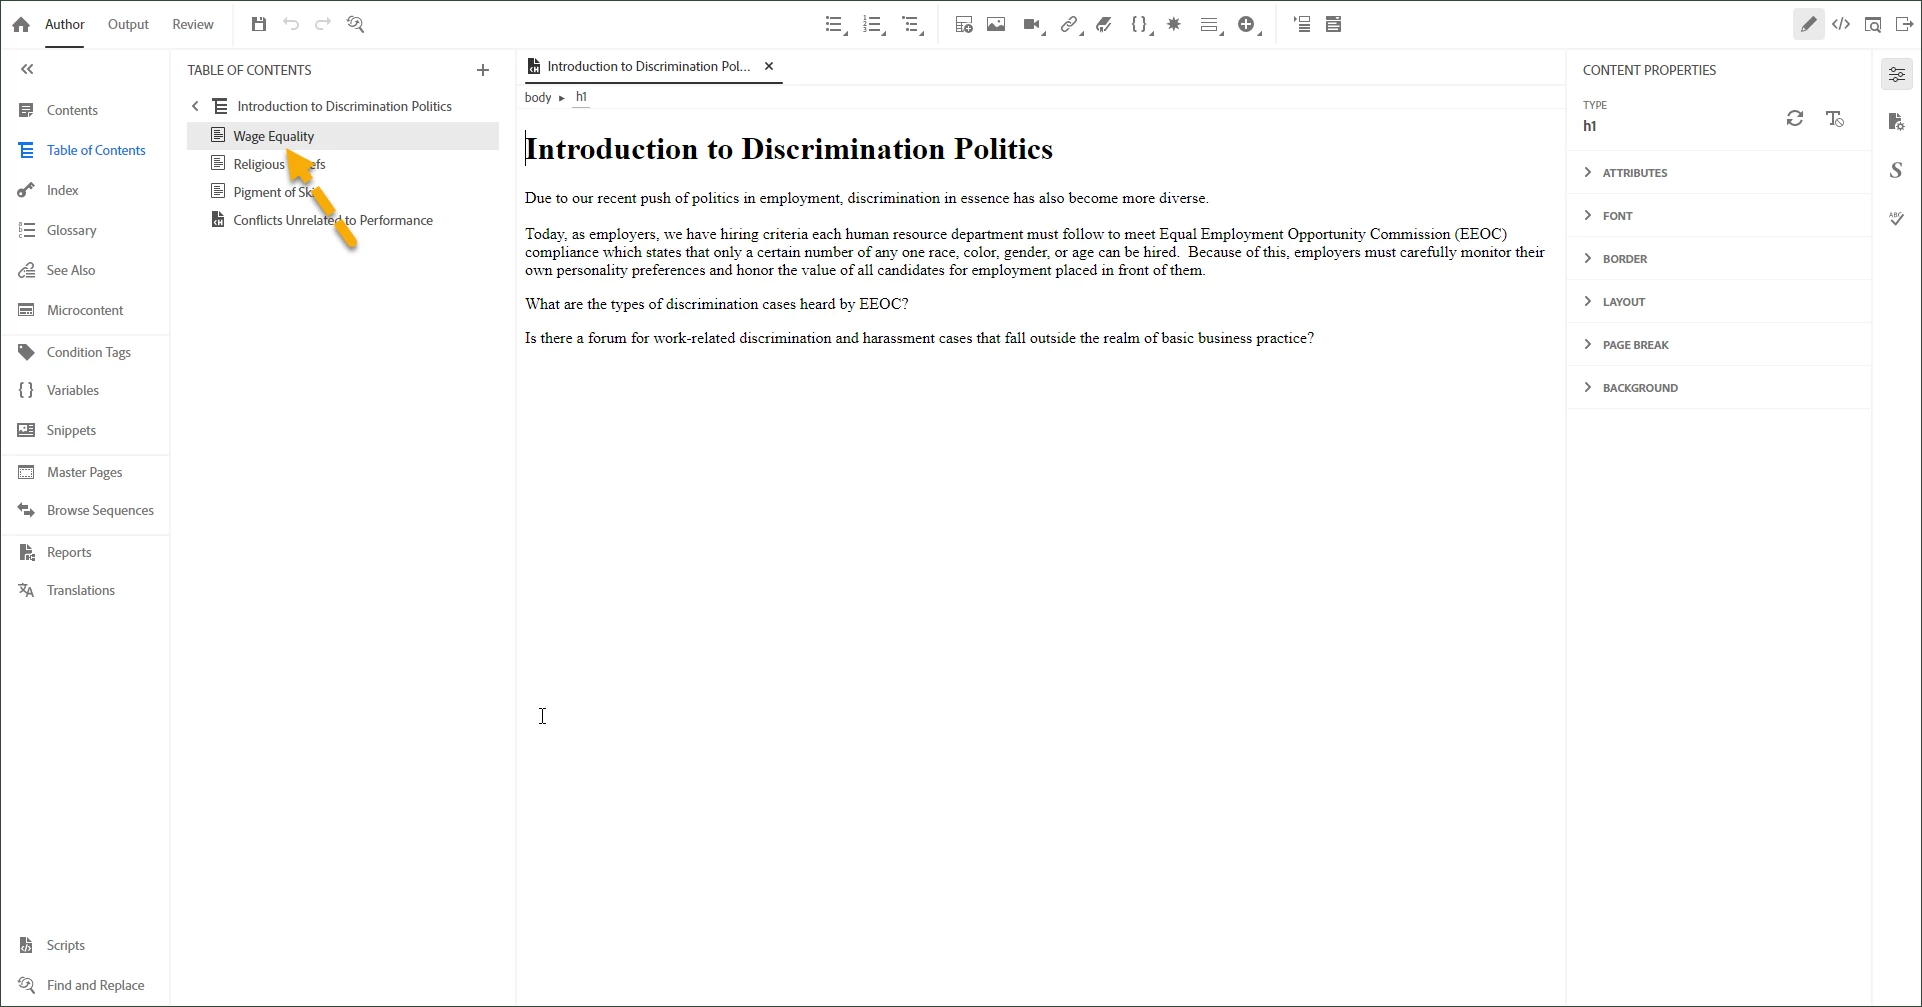Open Scripts in the sidebar

[x=65, y=945]
